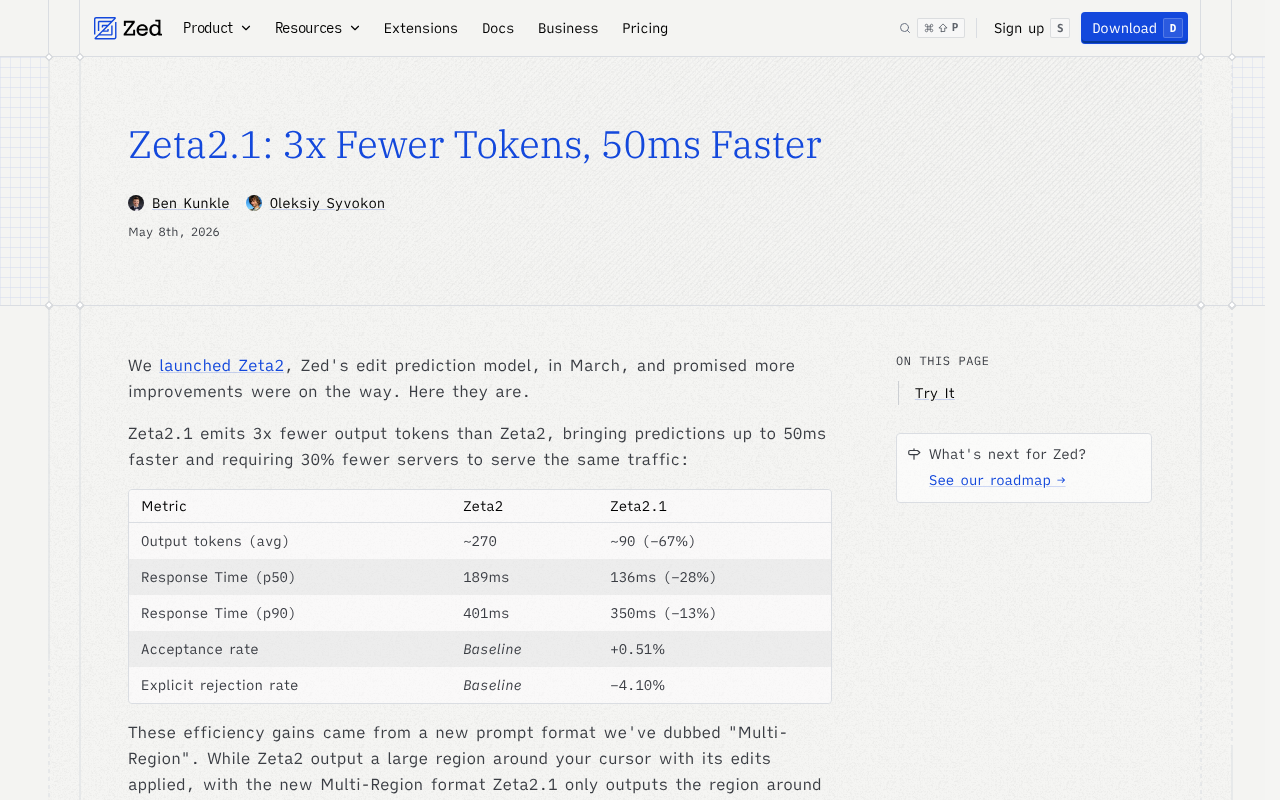
Task: Select the Acceptance rate cell
Action: [290, 649]
